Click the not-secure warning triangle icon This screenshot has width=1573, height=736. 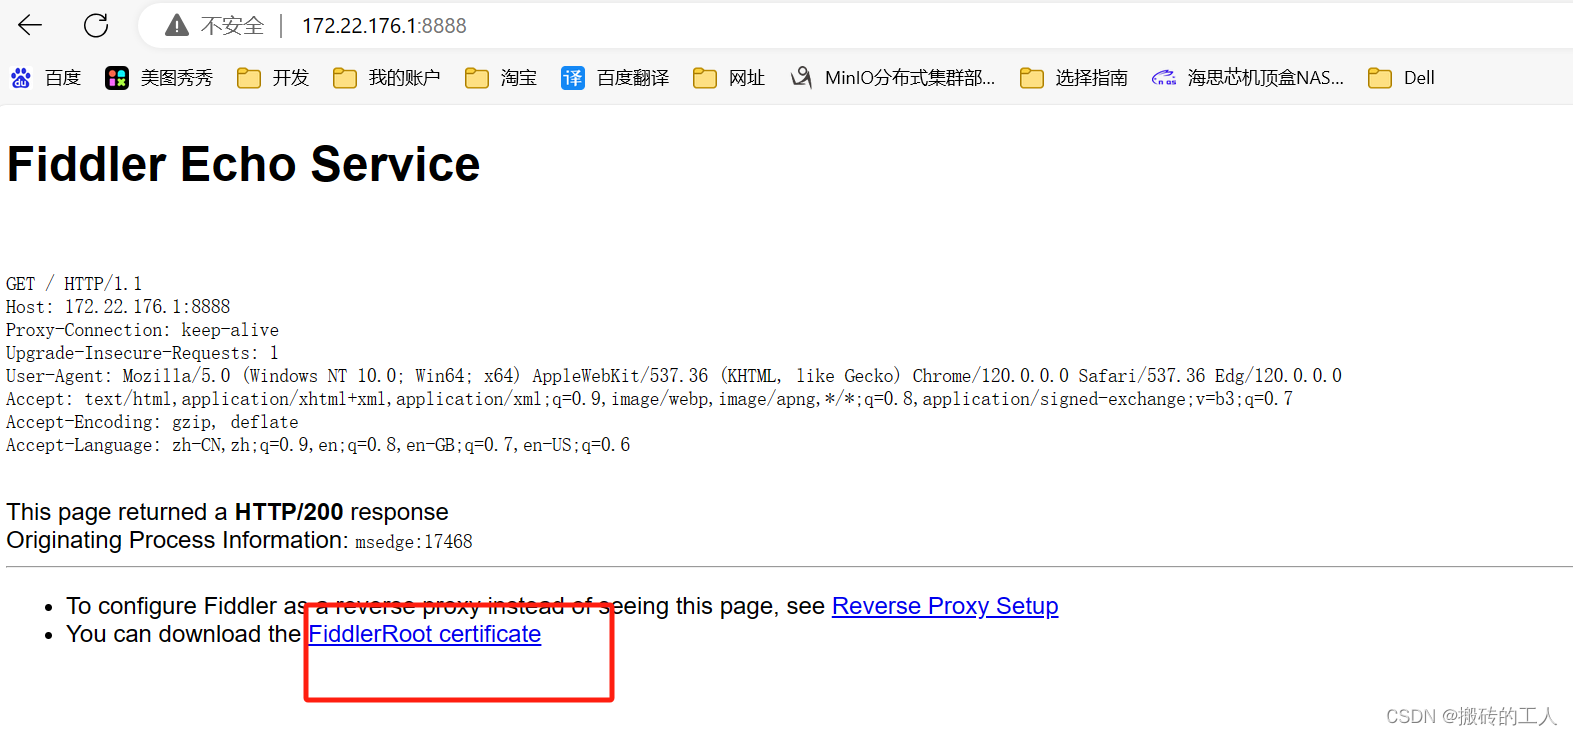177,25
